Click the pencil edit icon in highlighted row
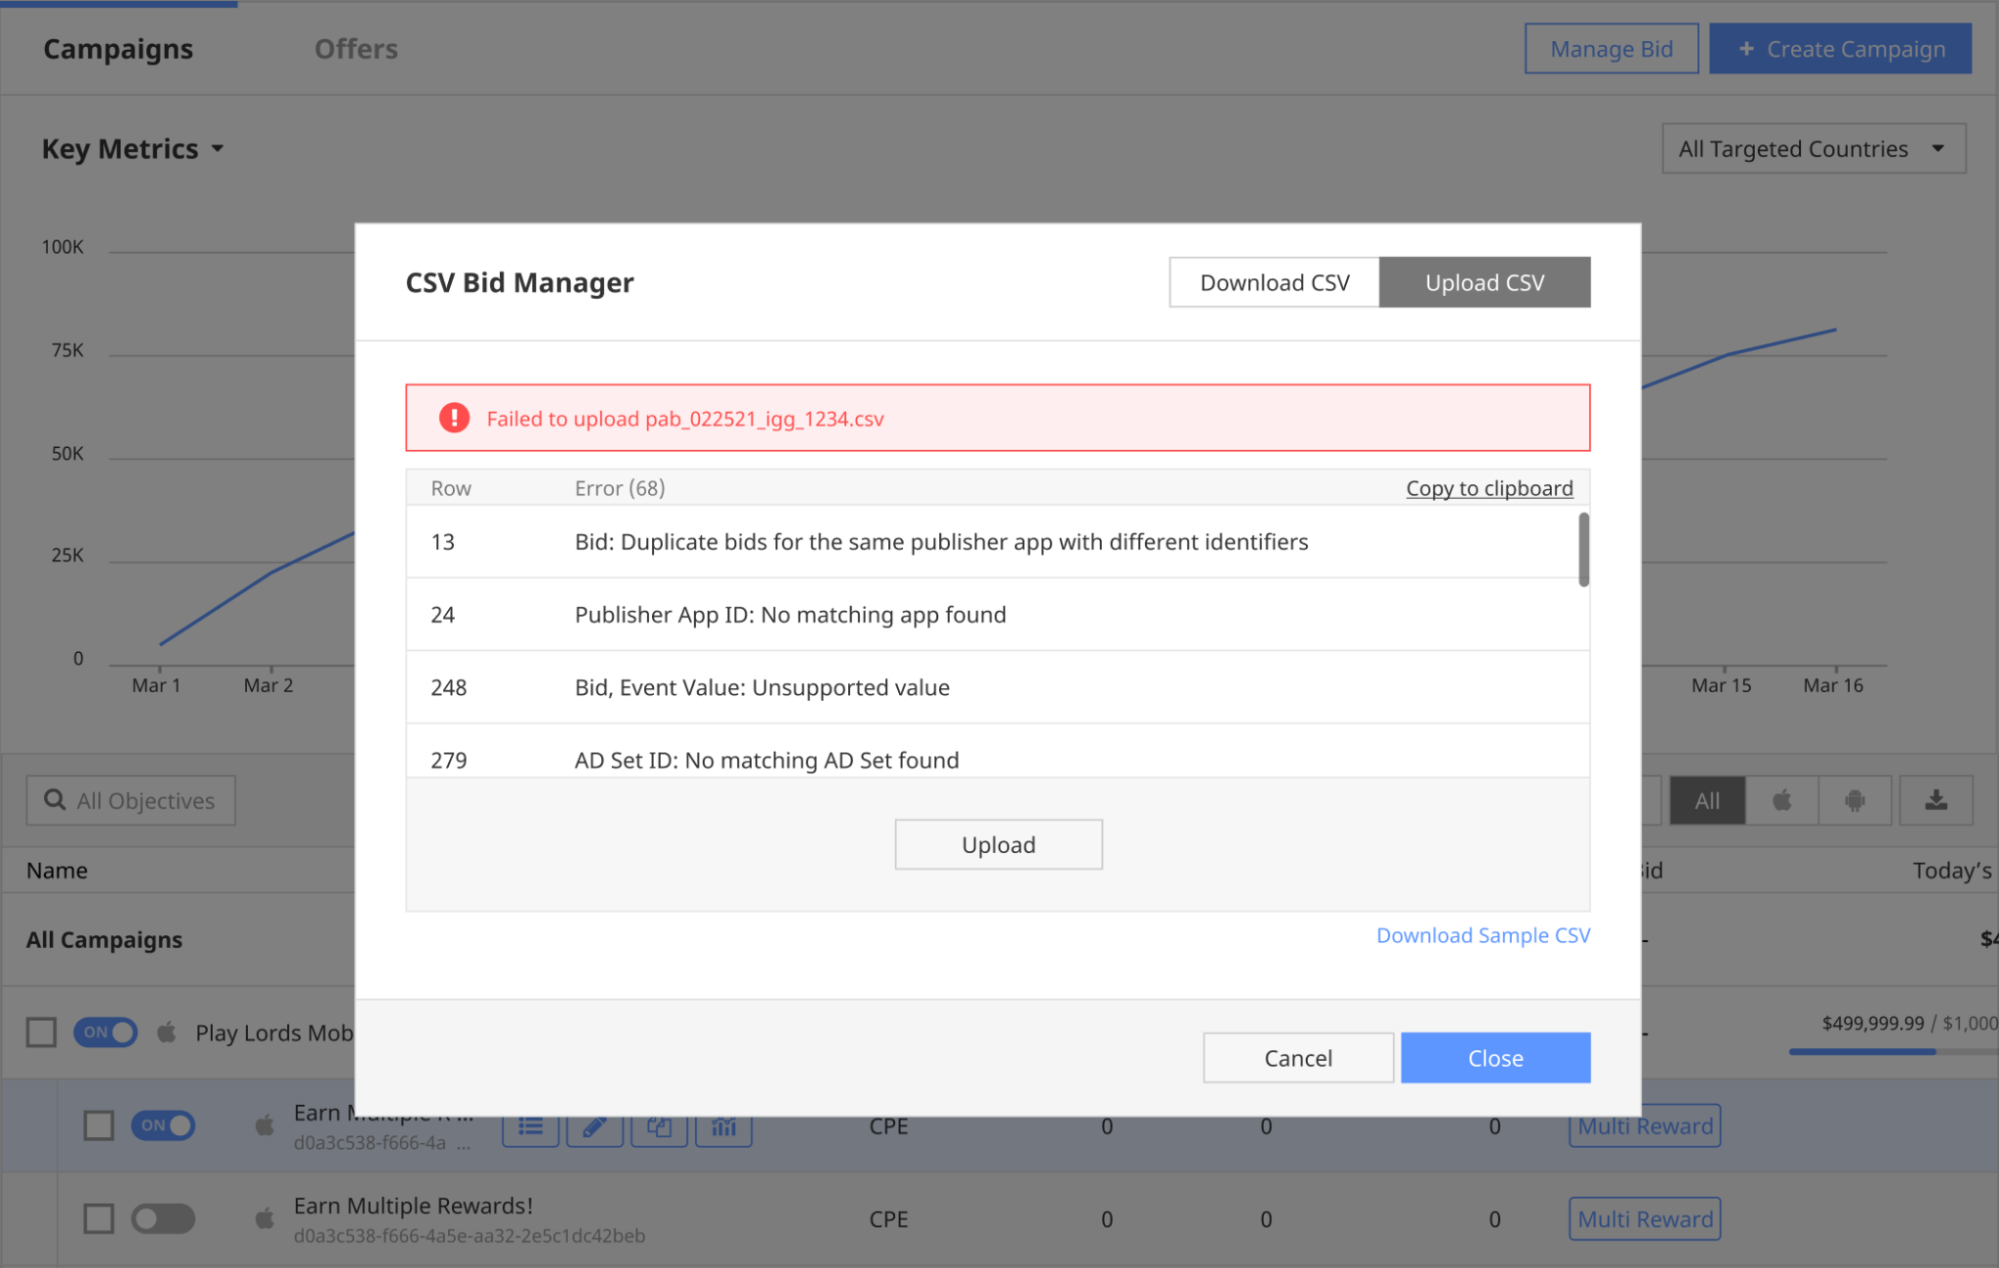Viewport: 1999px width, 1268px height. [x=594, y=1129]
